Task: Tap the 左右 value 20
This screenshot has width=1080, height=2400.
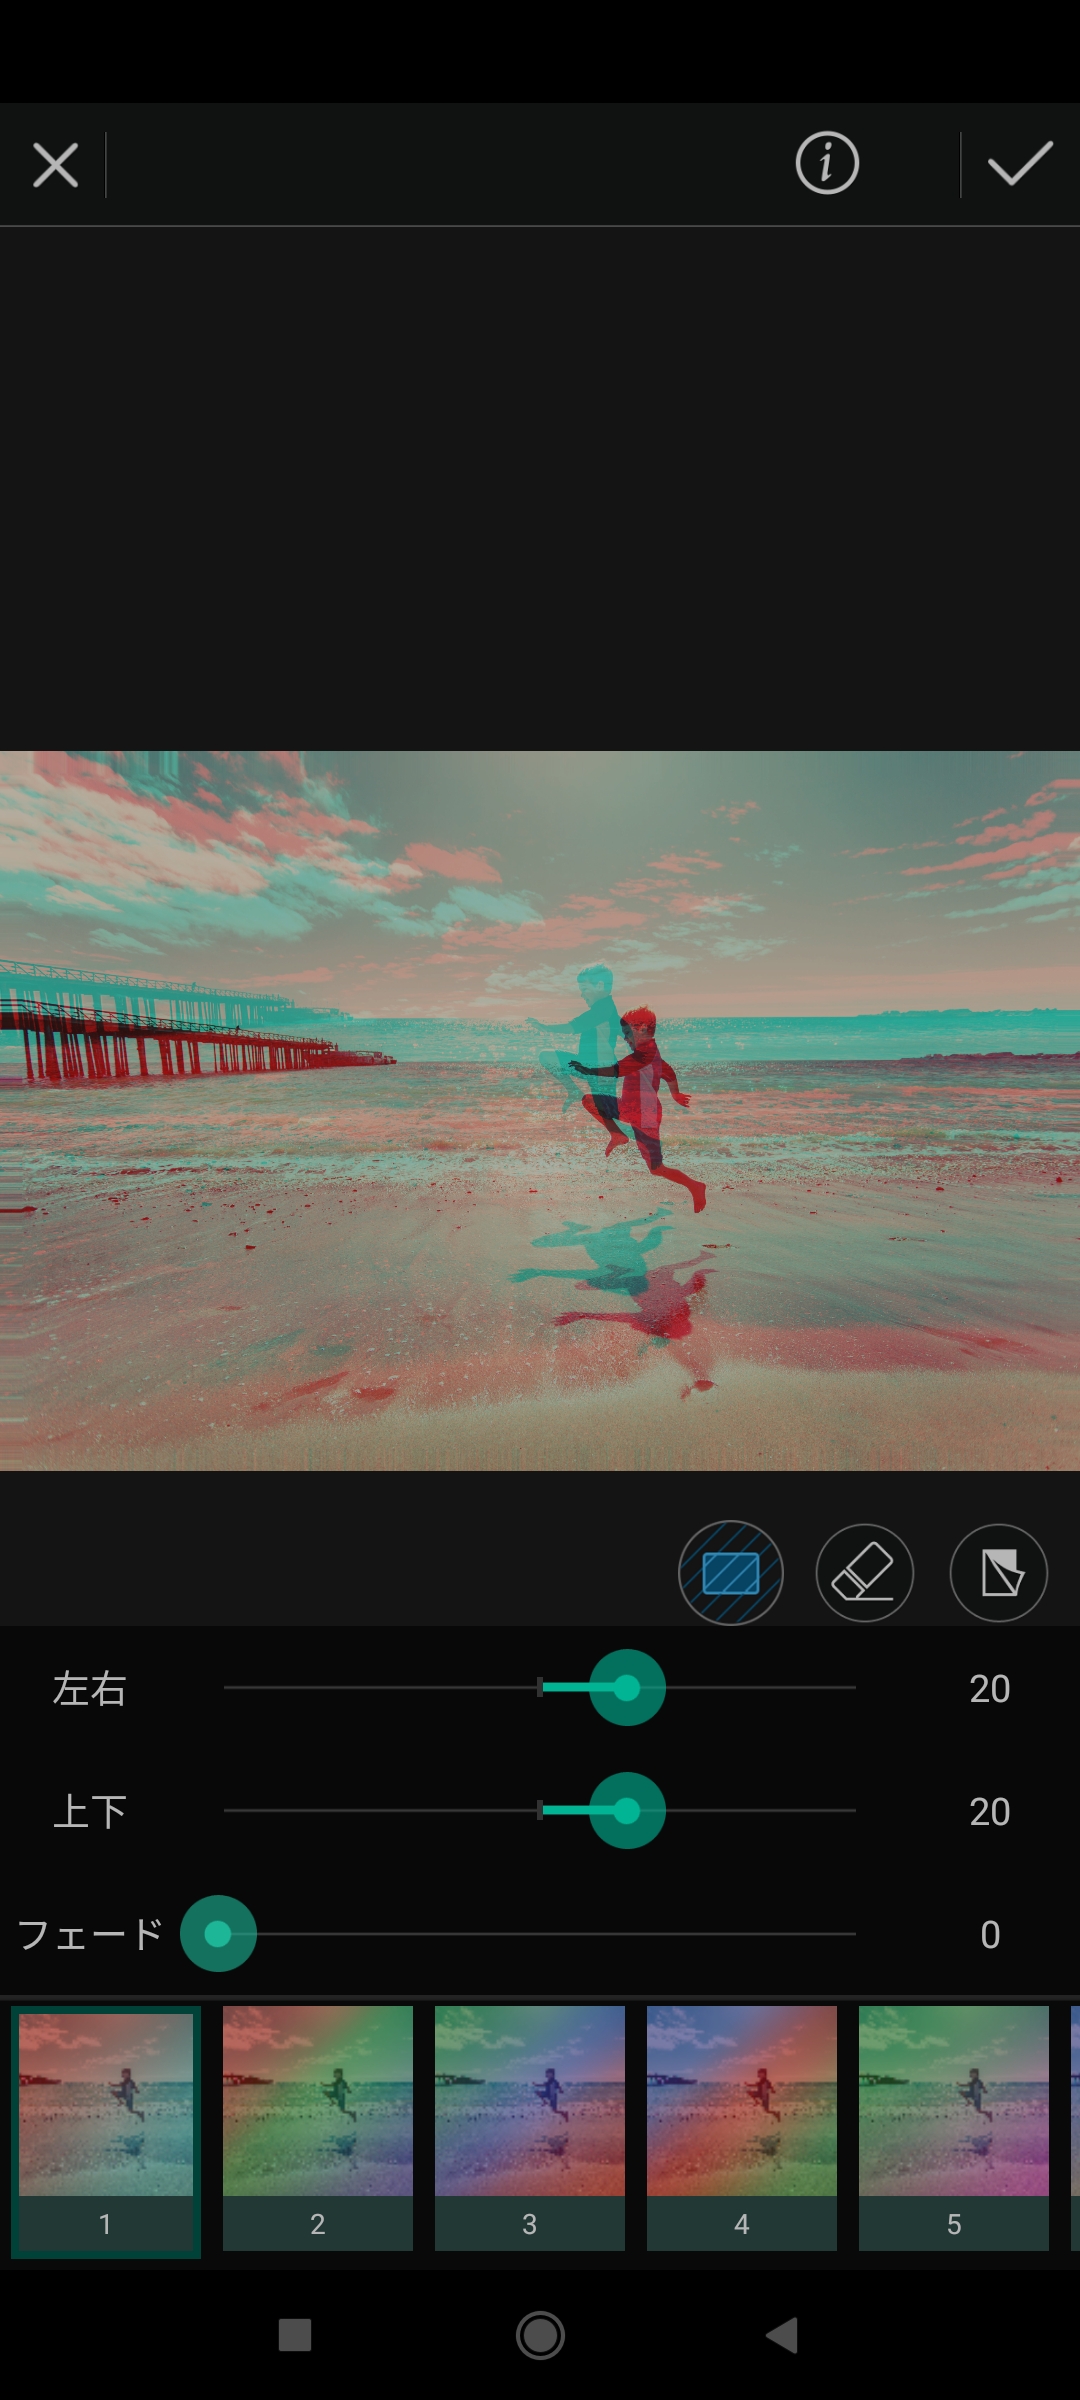Action: (990, 1689)
